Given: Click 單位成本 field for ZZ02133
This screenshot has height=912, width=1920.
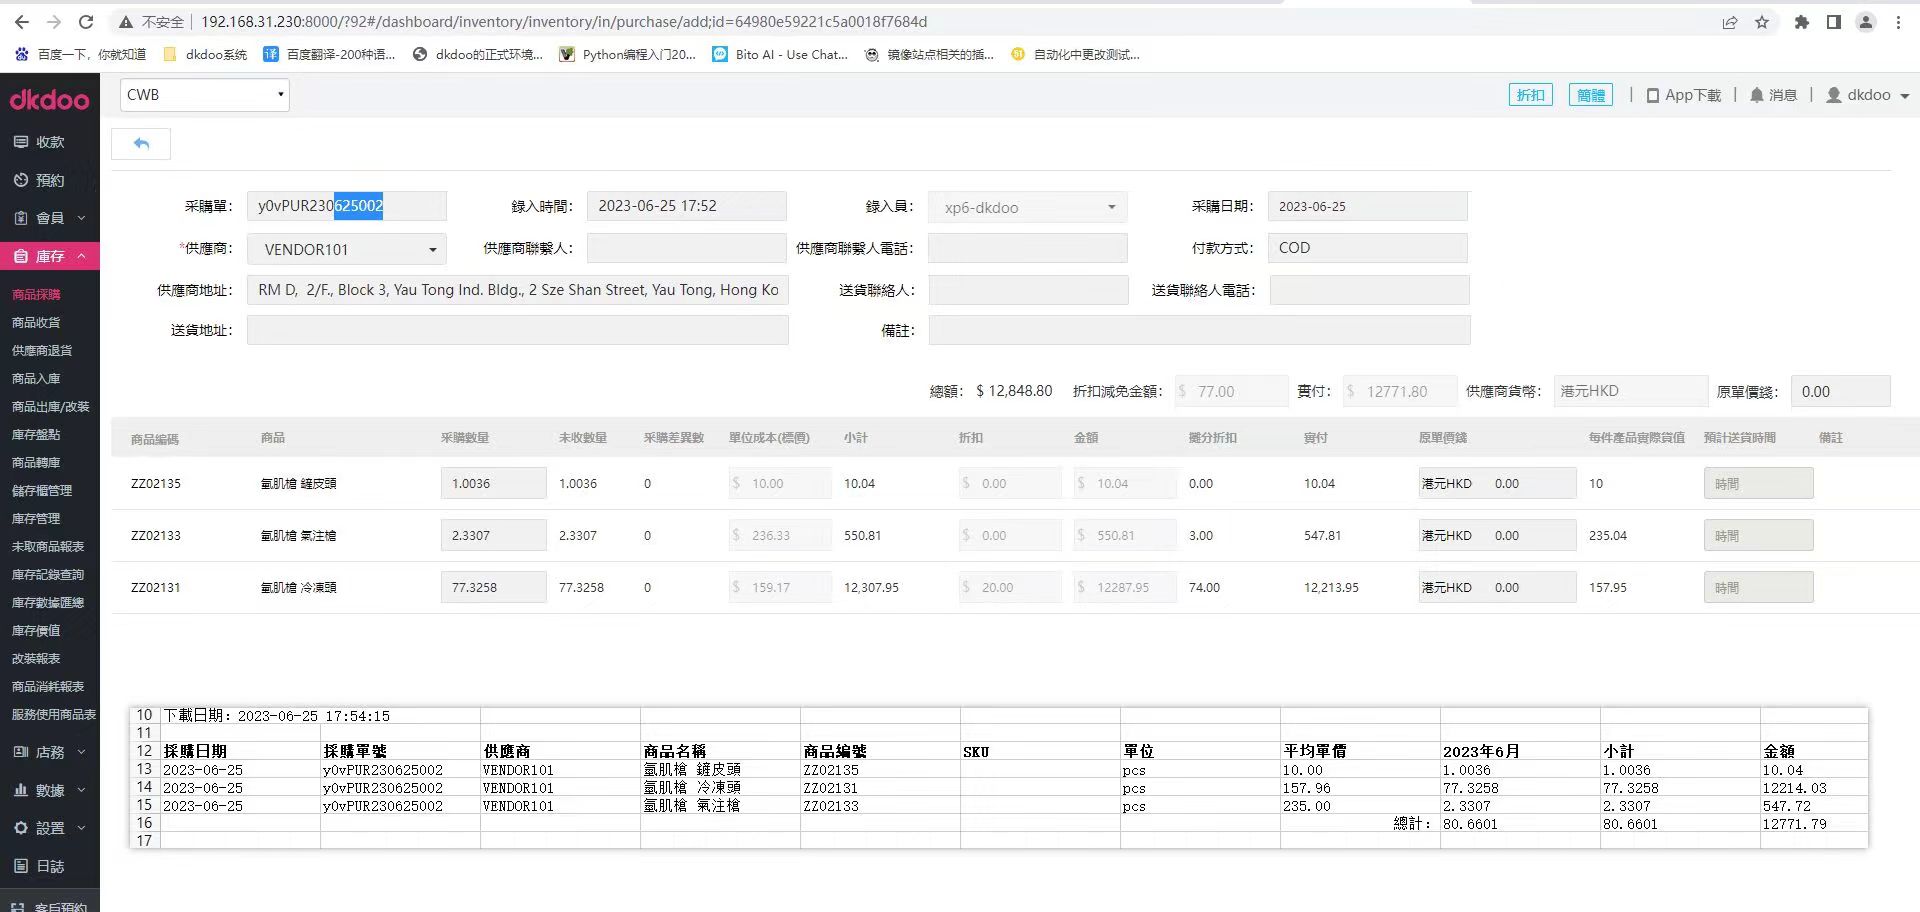Looking at the screenshot, I should (x=779, y=535).
